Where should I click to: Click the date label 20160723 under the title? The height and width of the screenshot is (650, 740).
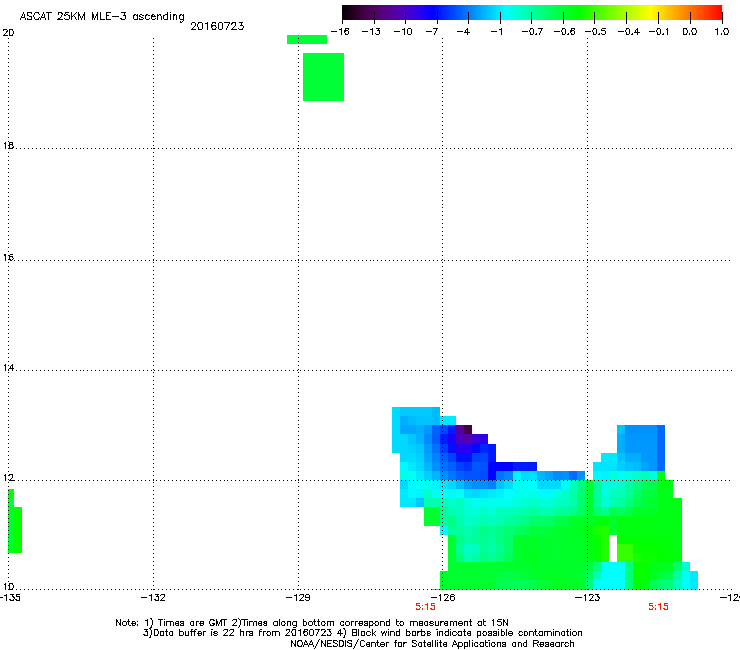pyautogui.click(x=217, y=26)
